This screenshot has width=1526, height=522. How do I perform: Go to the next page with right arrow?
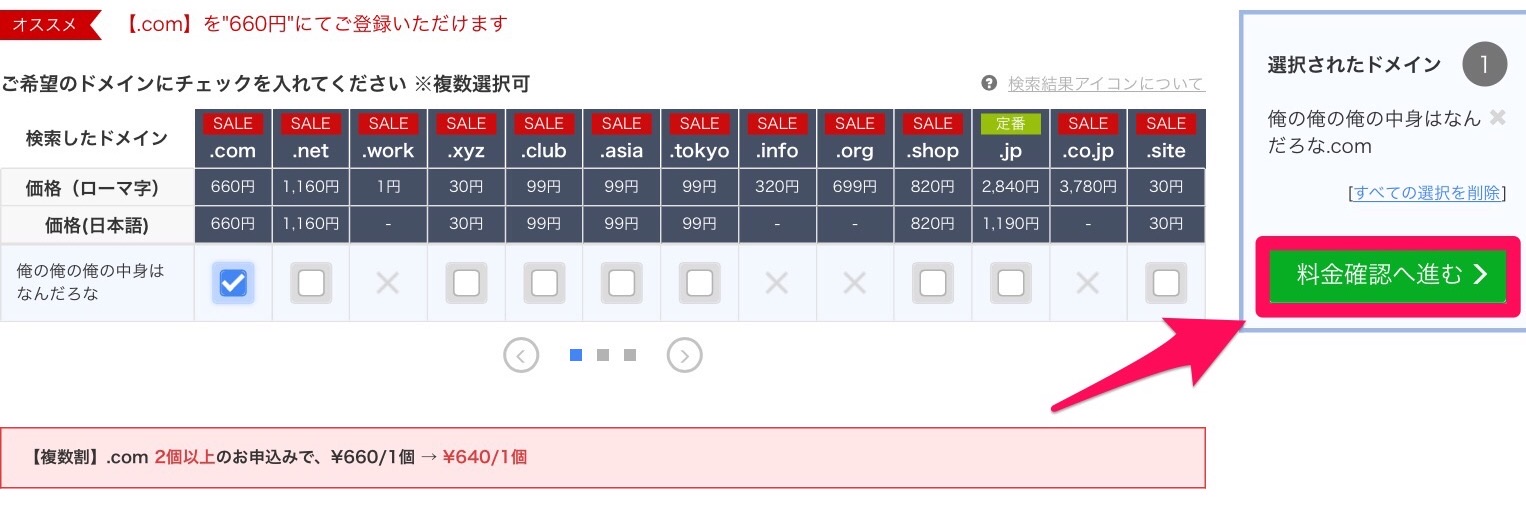point(685,355)
